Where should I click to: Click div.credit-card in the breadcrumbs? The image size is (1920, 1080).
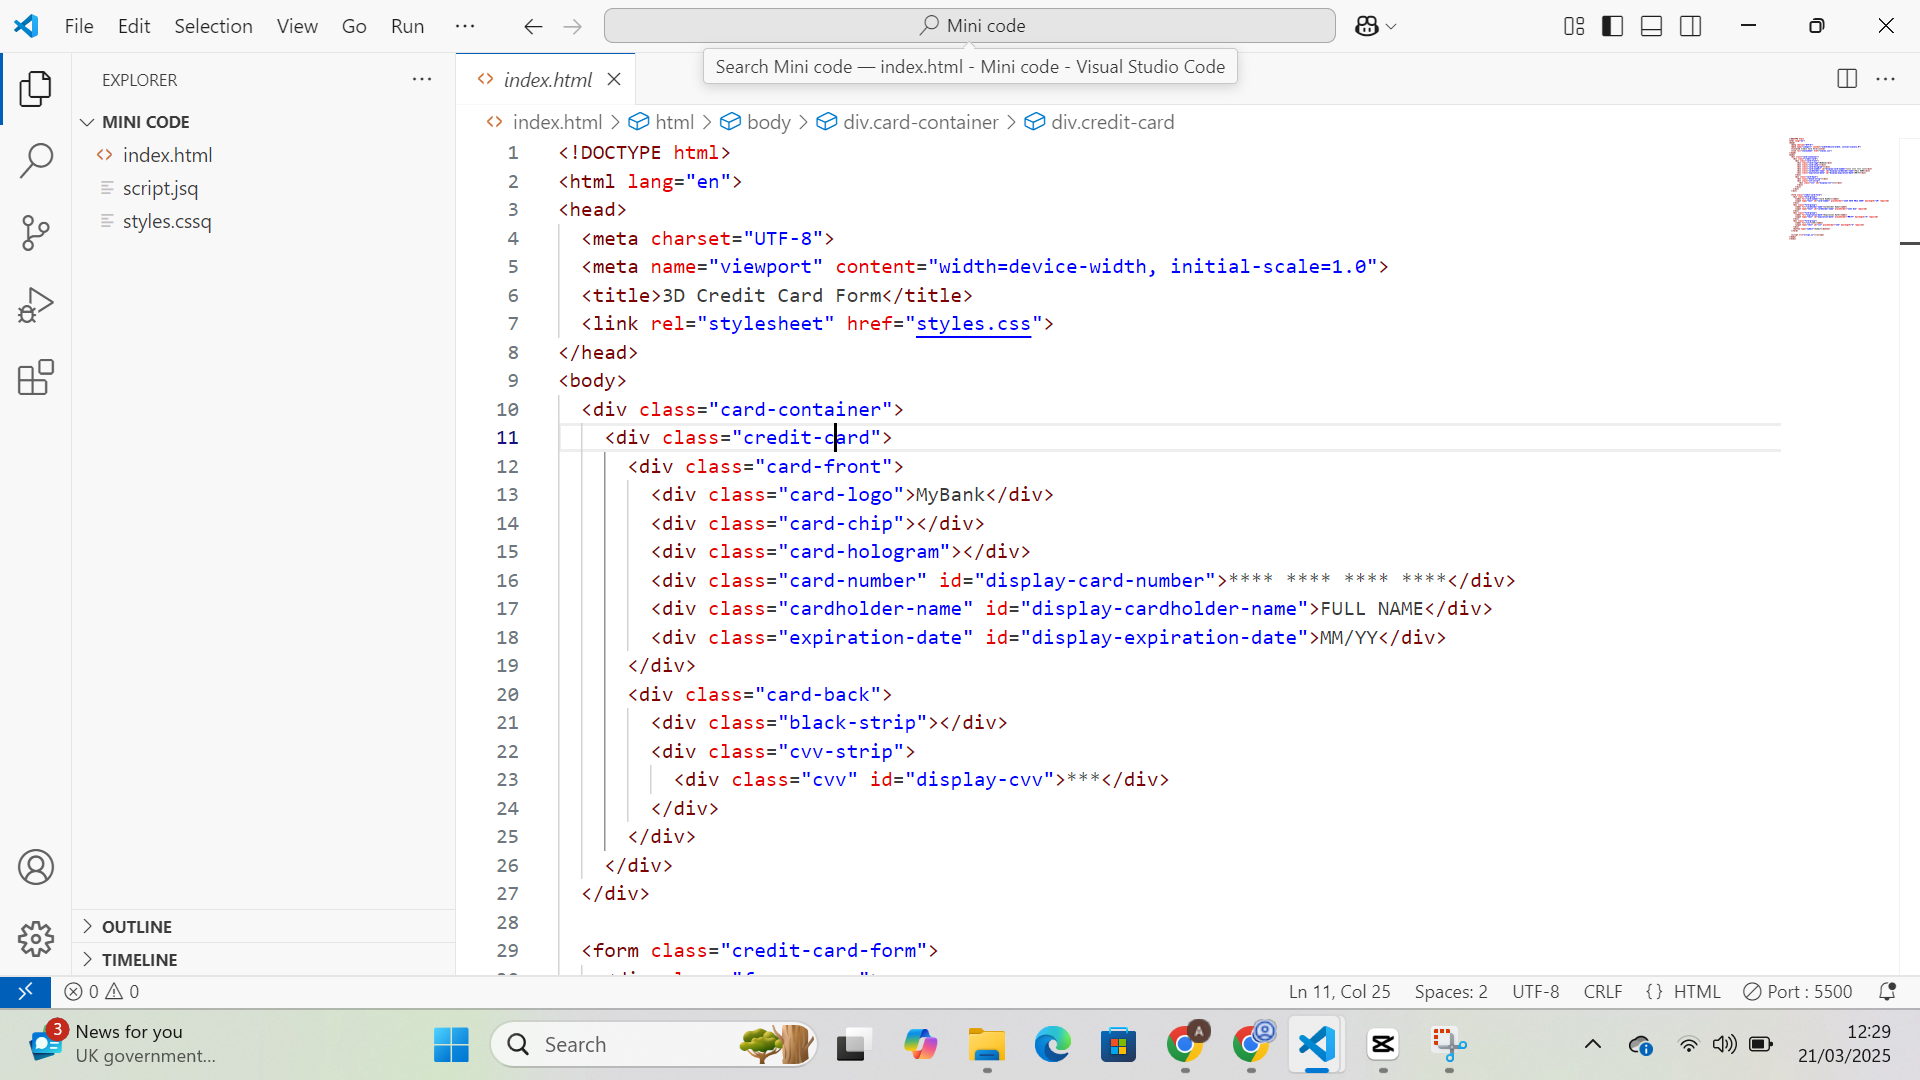click(x=1113, y=122)
